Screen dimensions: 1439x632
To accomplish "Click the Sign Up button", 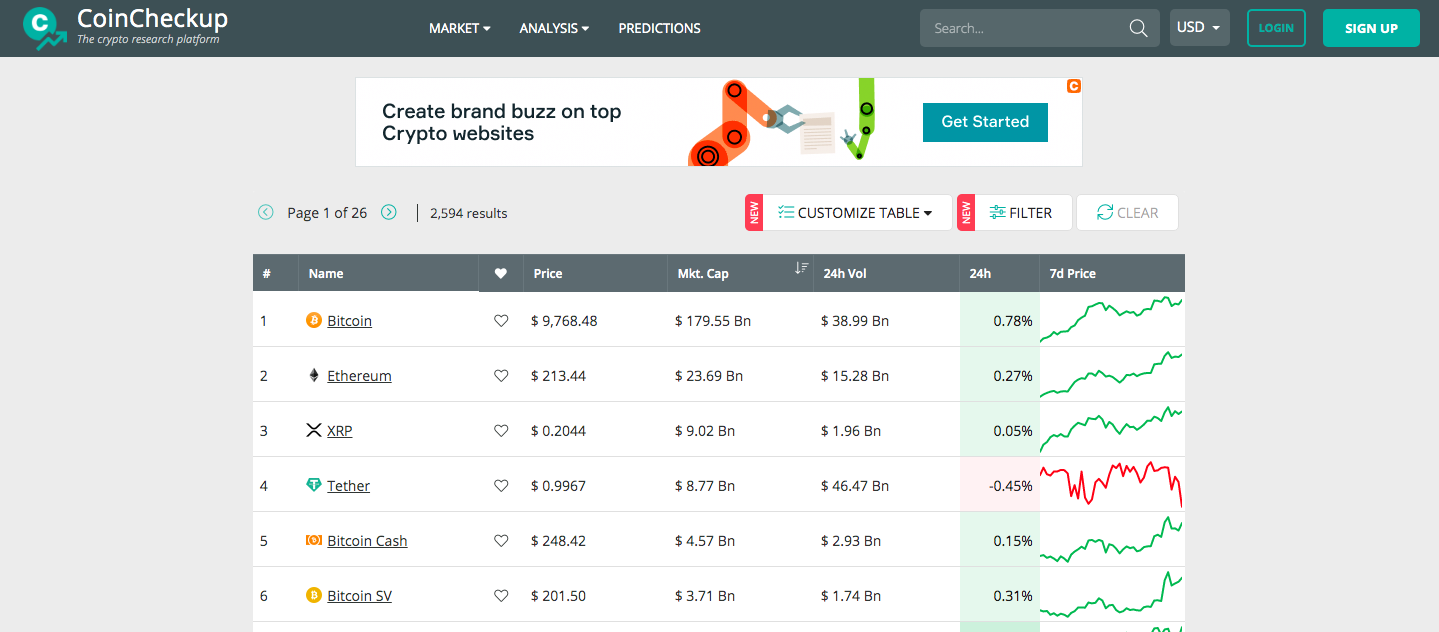I will pos(1370,28).
